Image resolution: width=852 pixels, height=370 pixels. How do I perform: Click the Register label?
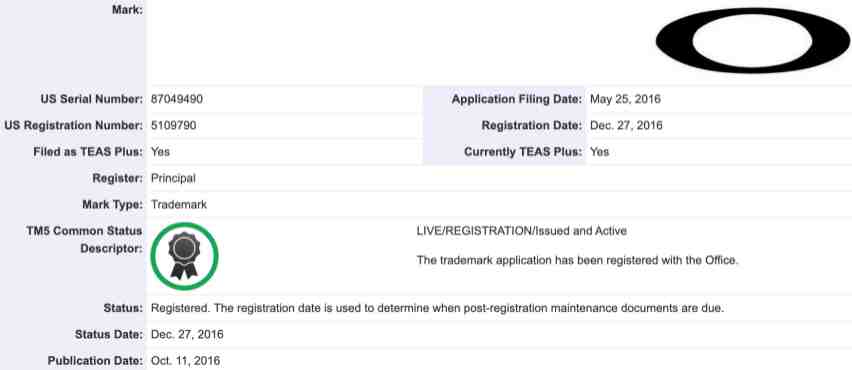coord(118,178)
